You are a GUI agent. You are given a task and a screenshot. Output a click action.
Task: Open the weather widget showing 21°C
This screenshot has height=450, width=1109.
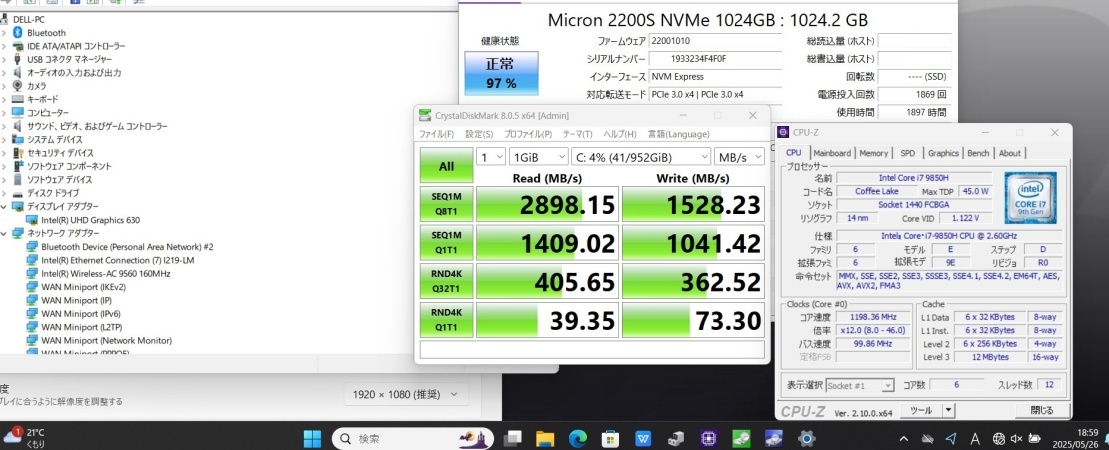pyautogui.click(x=24, y=437)
